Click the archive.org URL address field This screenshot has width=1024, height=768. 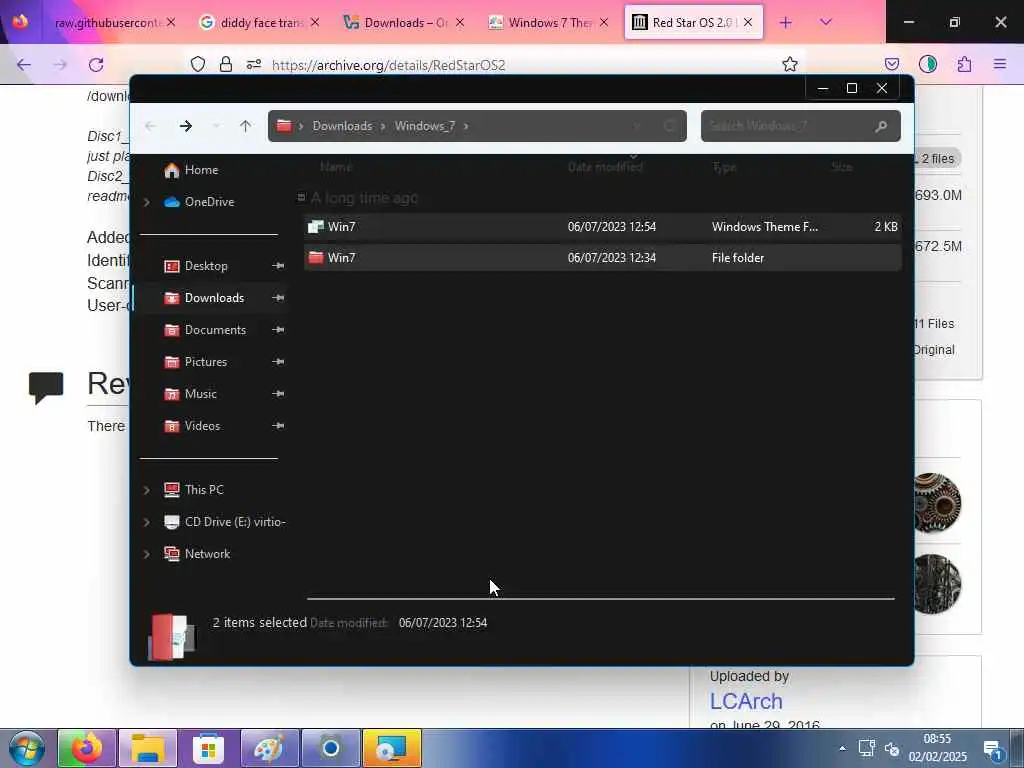point(388,65)
